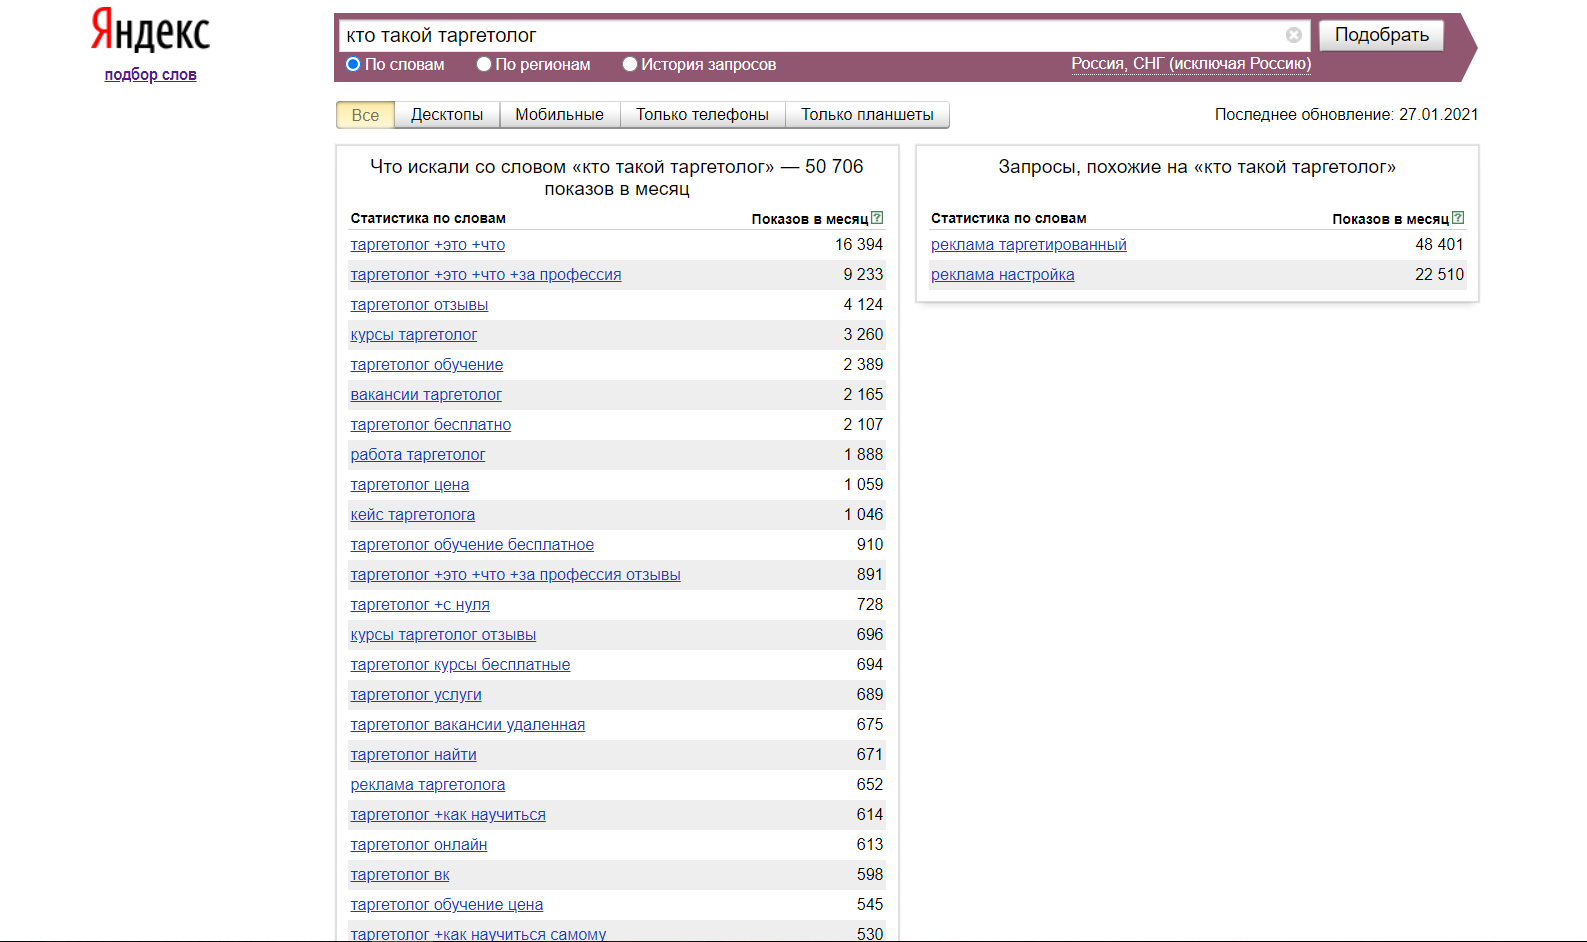Open the таргетолог +с нуля link
Viewport: 1587px width, 942px height.
[420, 605]
